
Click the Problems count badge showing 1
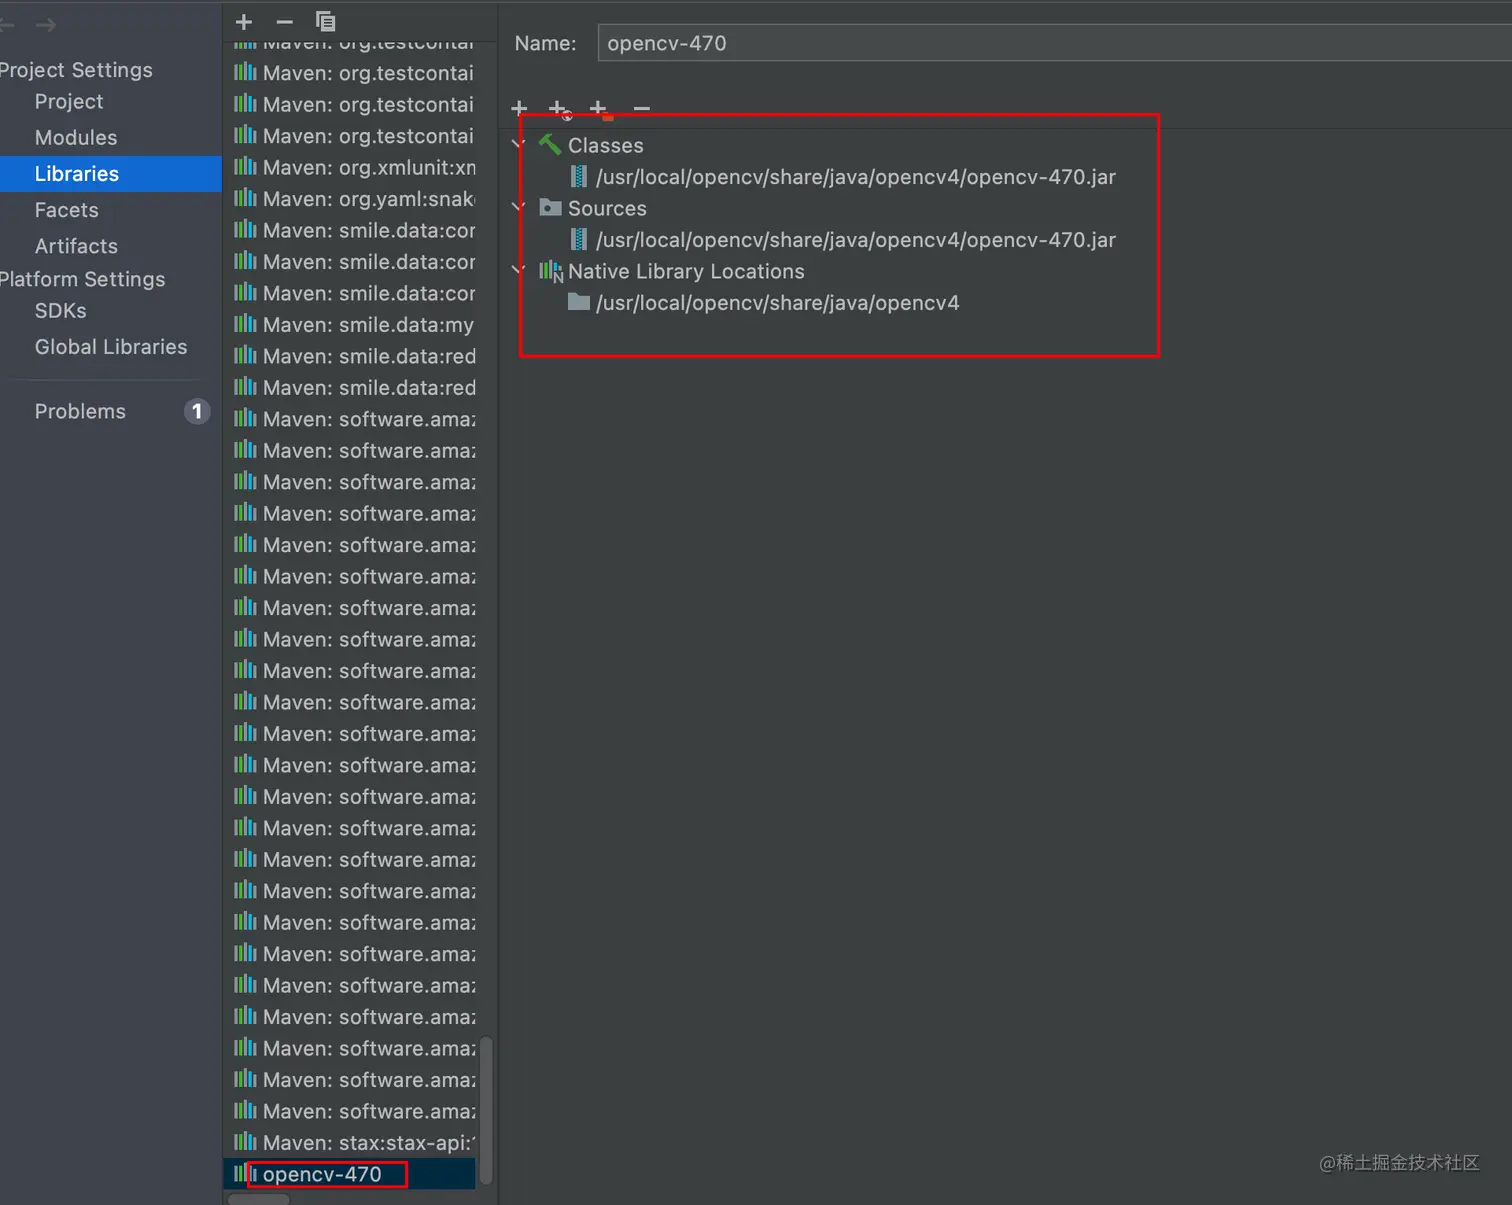[x=197, y=411]
